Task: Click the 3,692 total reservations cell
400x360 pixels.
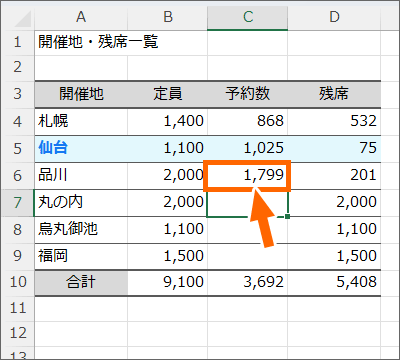Action: coord(247,283)
